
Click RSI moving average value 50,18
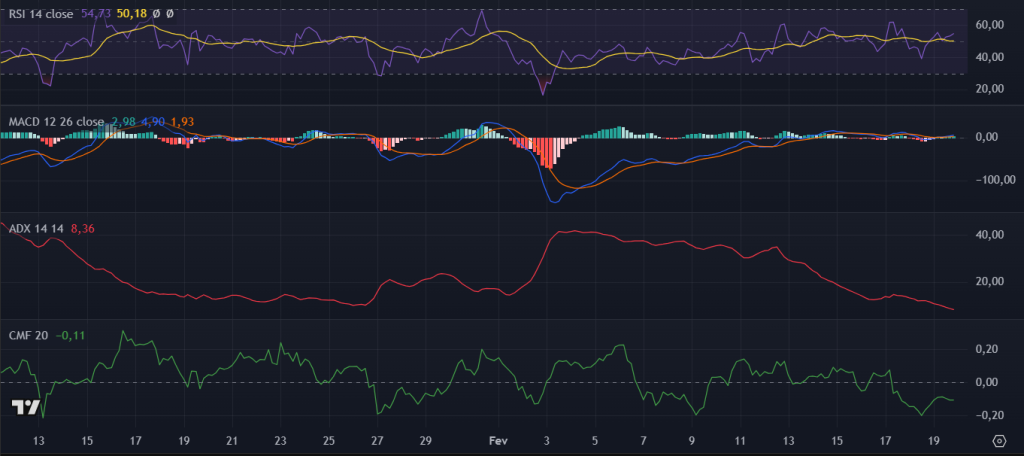pos(133,14)
